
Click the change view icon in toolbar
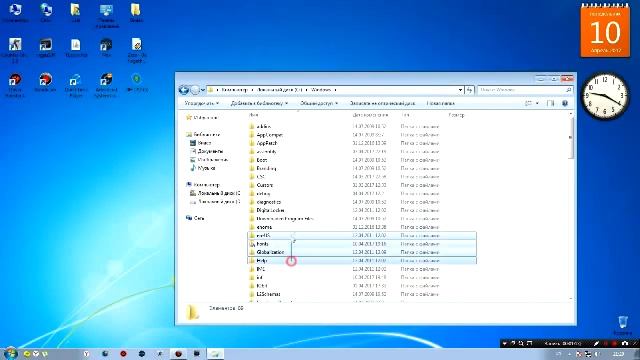pyautogui.click(x=528, y=103)
